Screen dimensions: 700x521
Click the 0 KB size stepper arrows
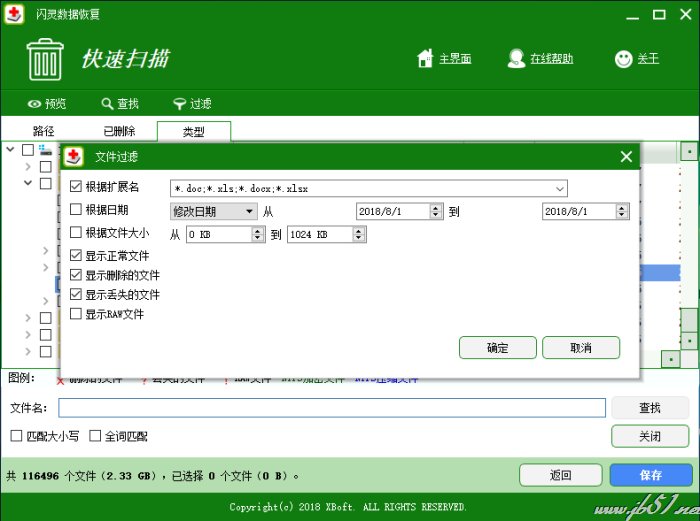[258, 234]
